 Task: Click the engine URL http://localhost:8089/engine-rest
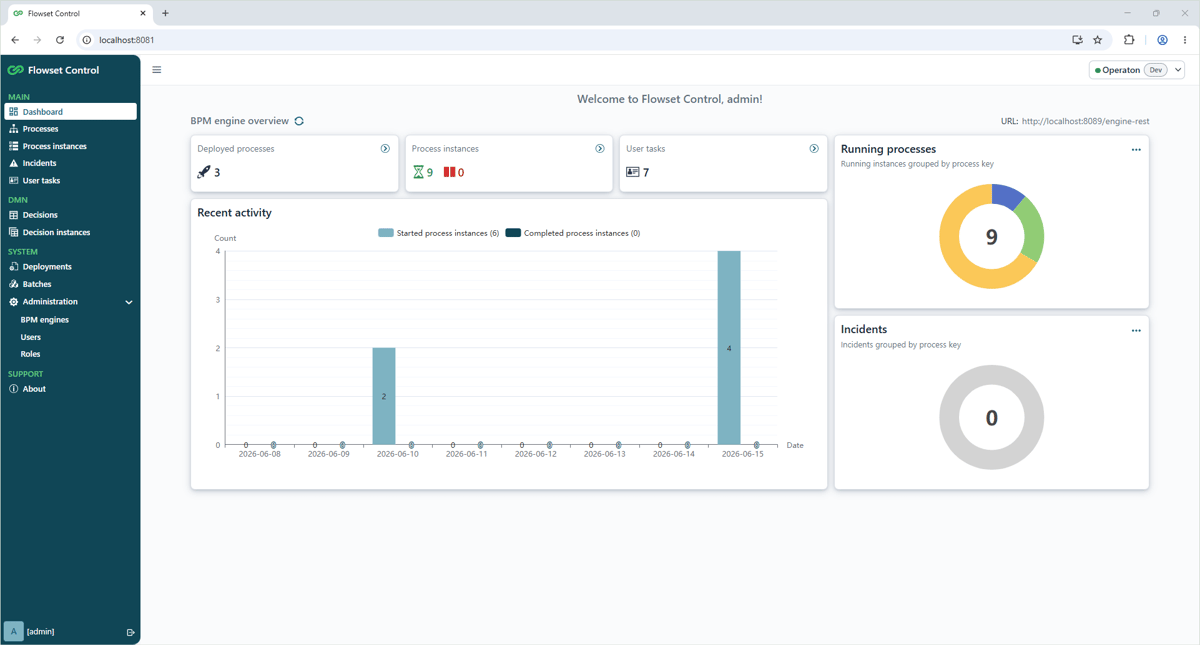[1085, 121]
